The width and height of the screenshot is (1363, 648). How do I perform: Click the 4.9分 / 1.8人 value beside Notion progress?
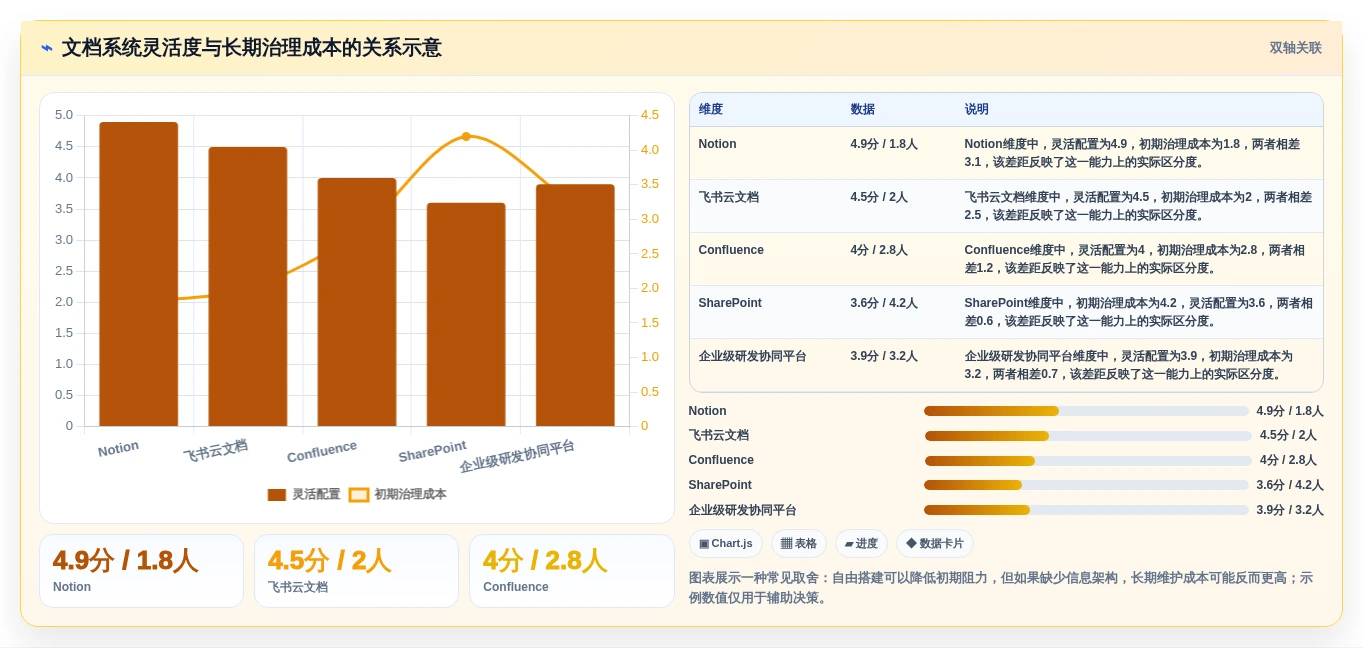(x=1290, y=411)
